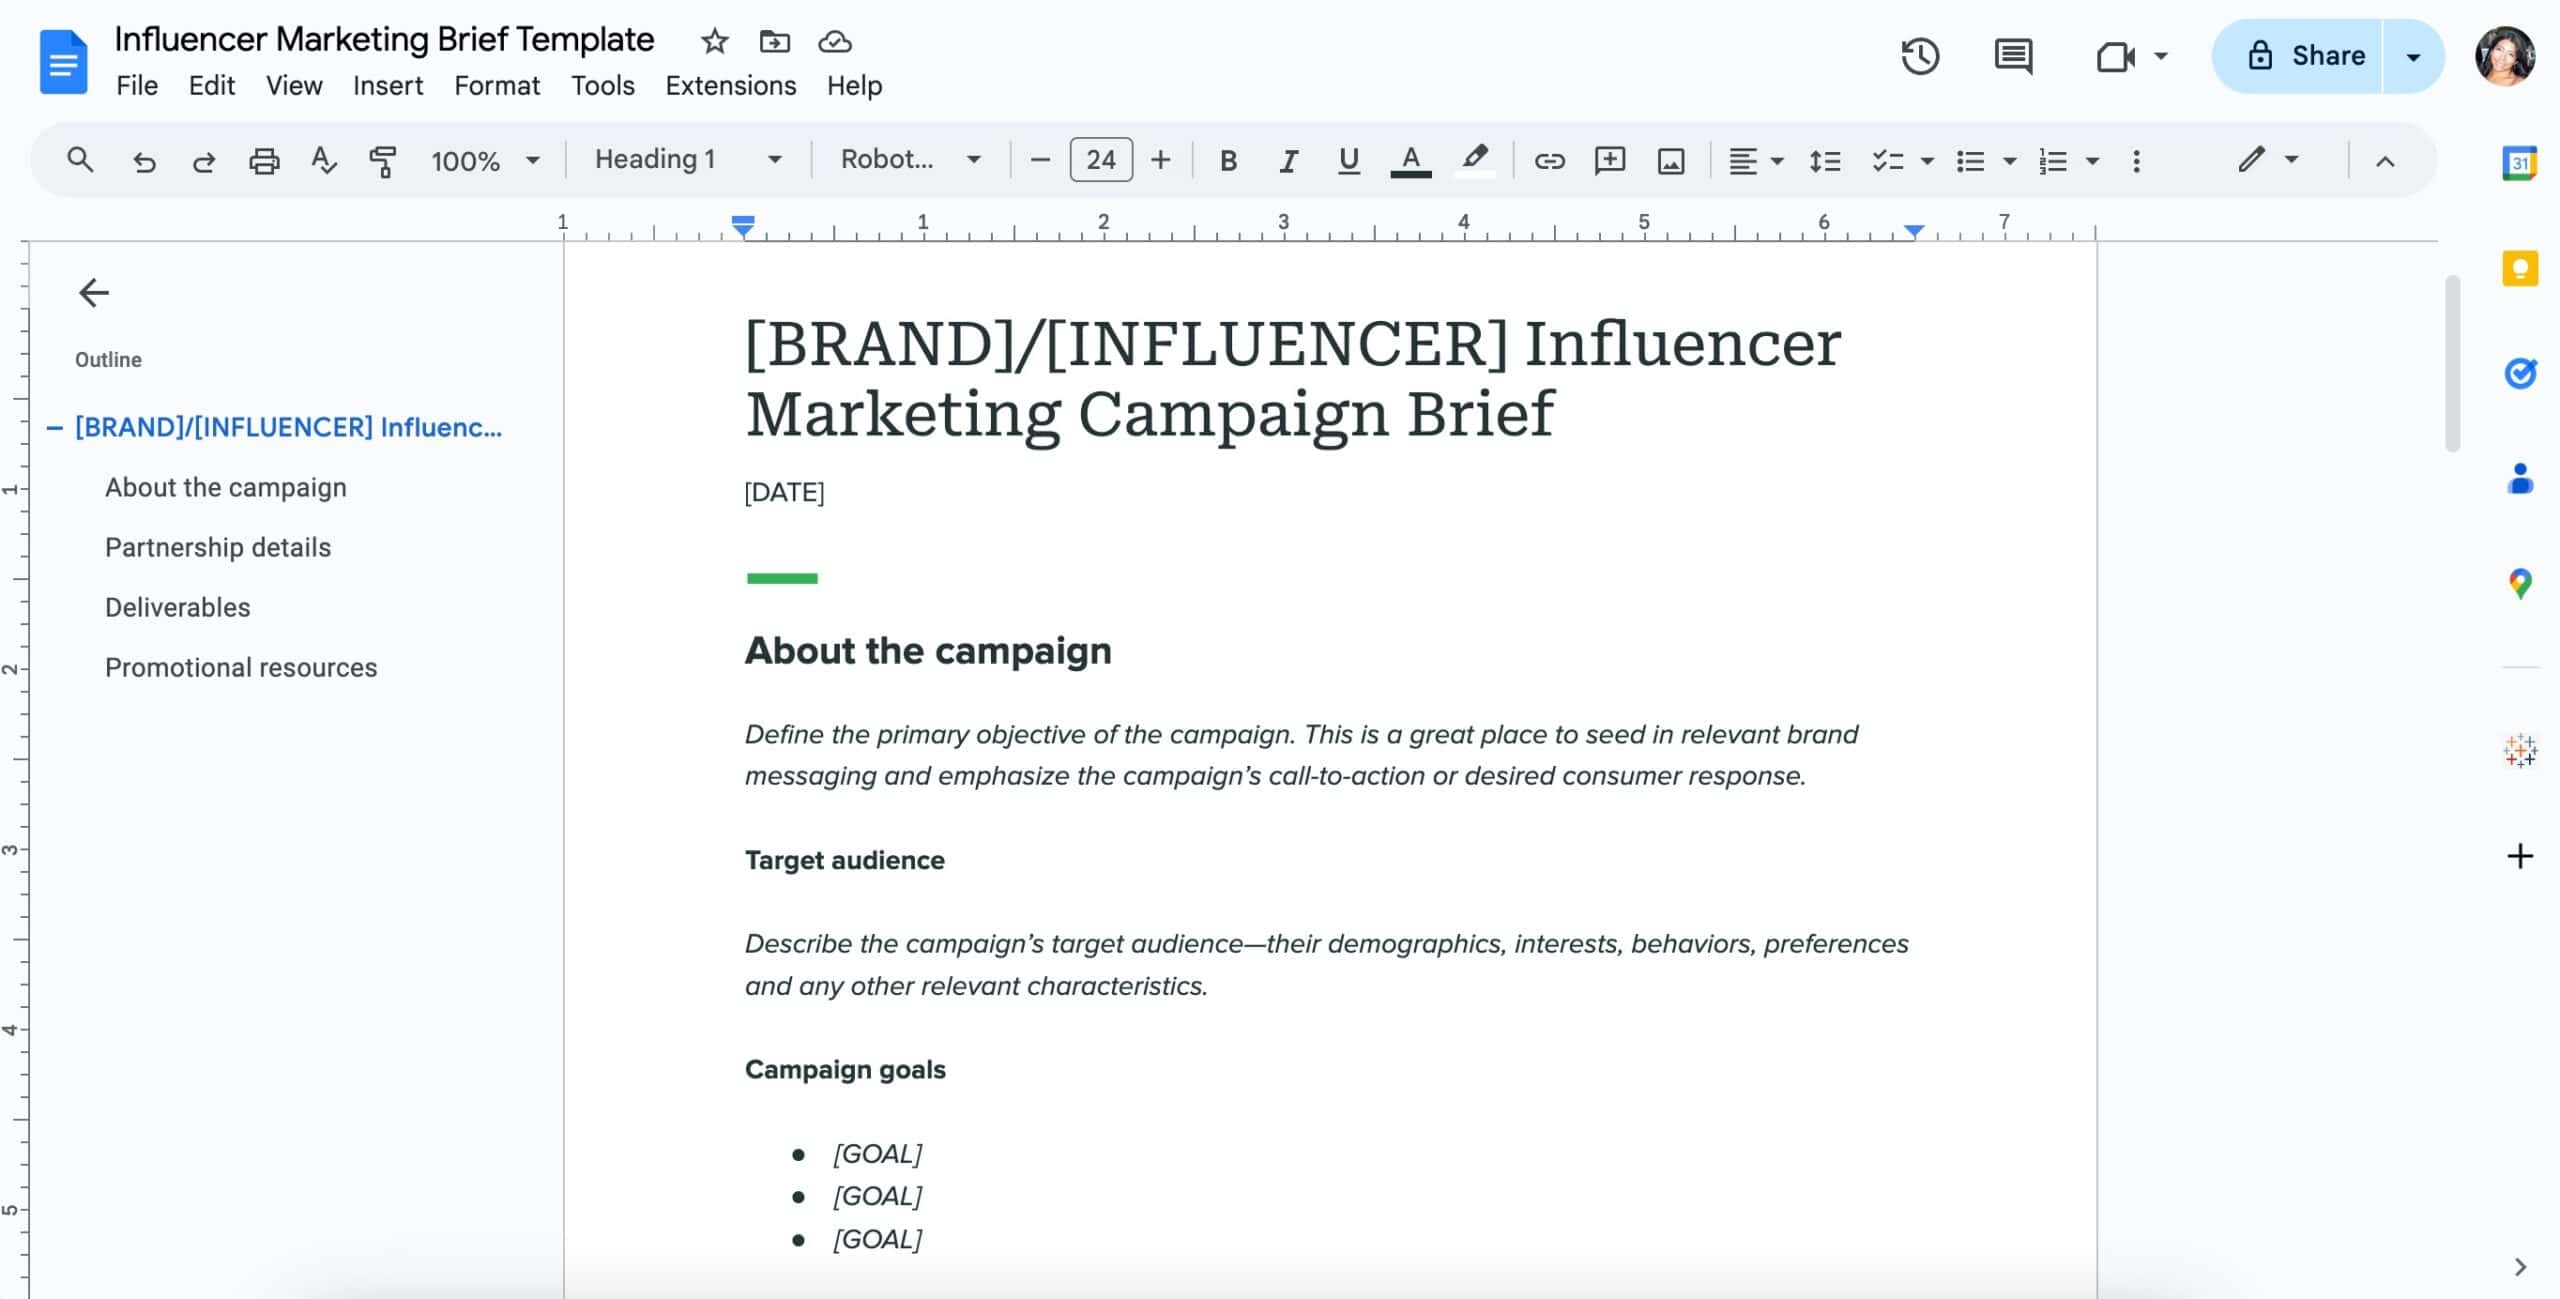Open the highlight color picker
The height and width of the screenshot is (1299, 2560).
coord(1474,160)
